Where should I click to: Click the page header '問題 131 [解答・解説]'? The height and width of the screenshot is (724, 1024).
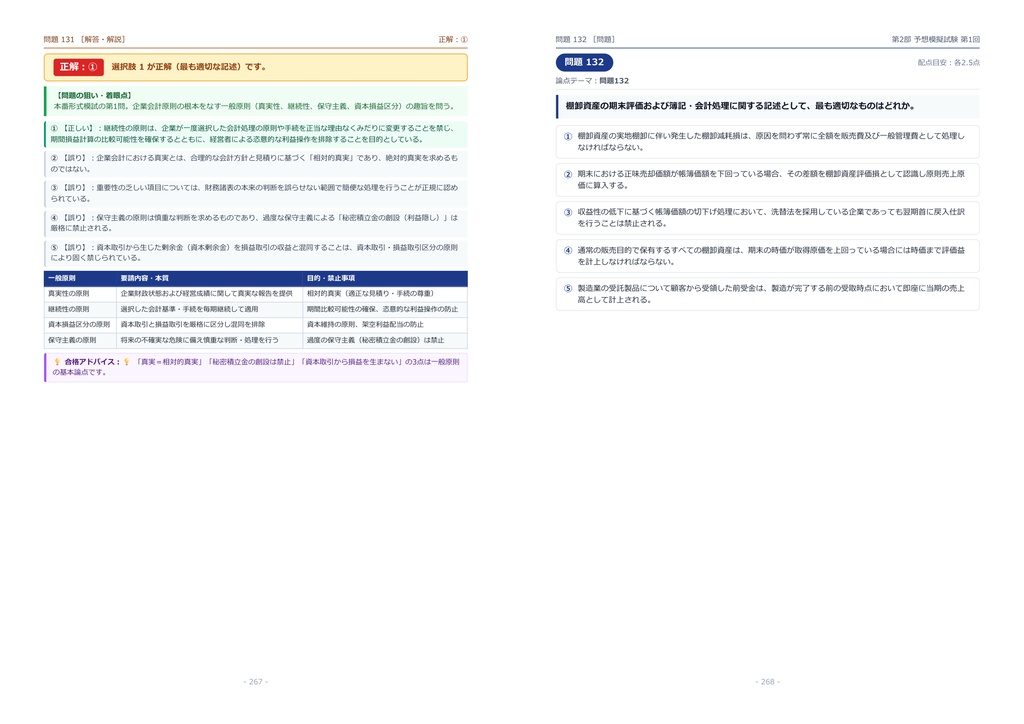coord(84,39)
